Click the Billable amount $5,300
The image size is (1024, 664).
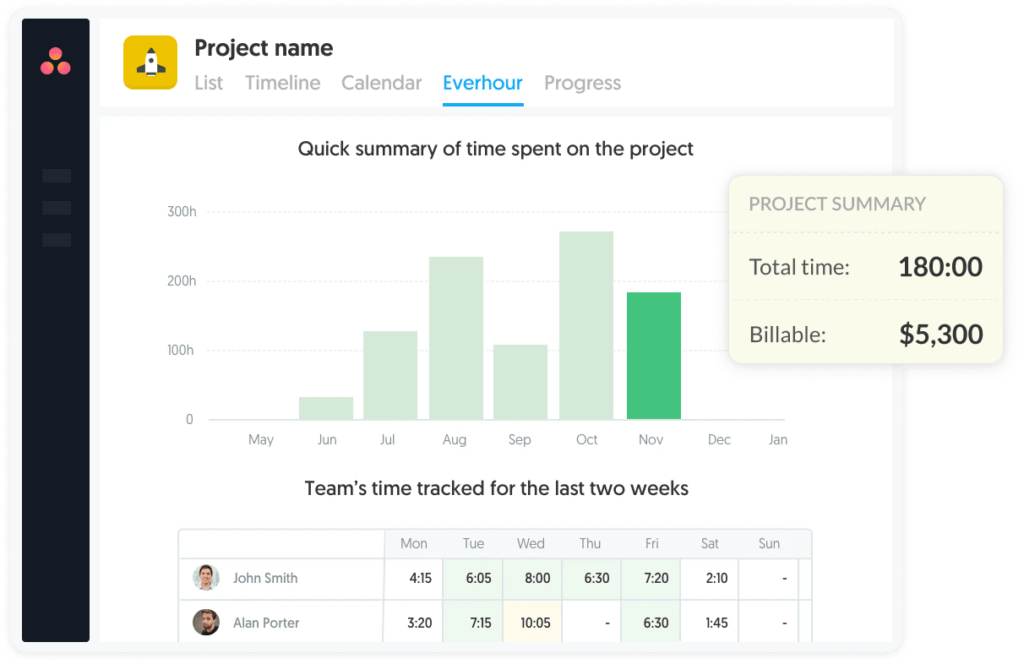point(941,335)
